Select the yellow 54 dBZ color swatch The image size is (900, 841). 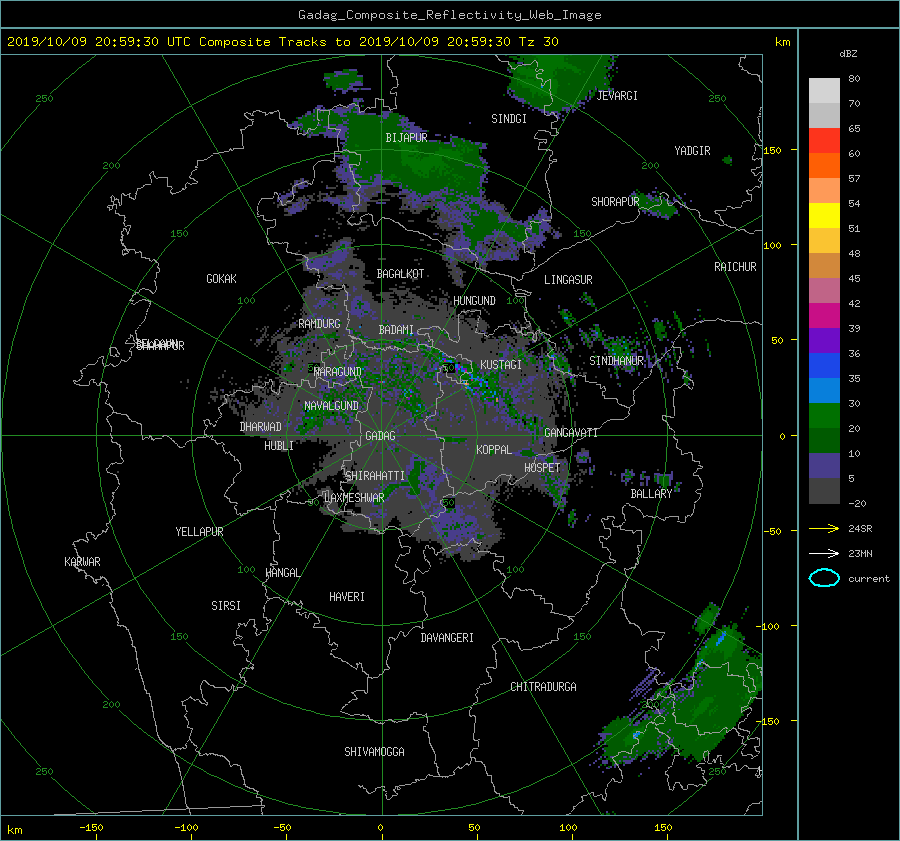click(824, 215)
